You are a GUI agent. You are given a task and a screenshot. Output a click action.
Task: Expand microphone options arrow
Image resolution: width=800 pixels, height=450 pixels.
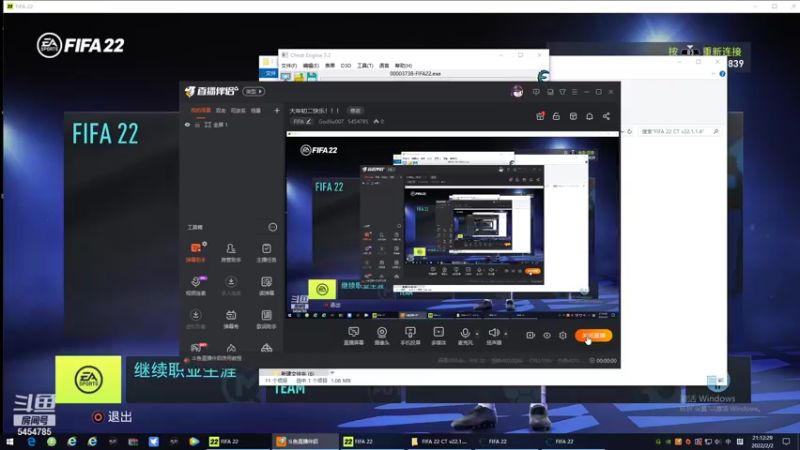click(477, 334)
